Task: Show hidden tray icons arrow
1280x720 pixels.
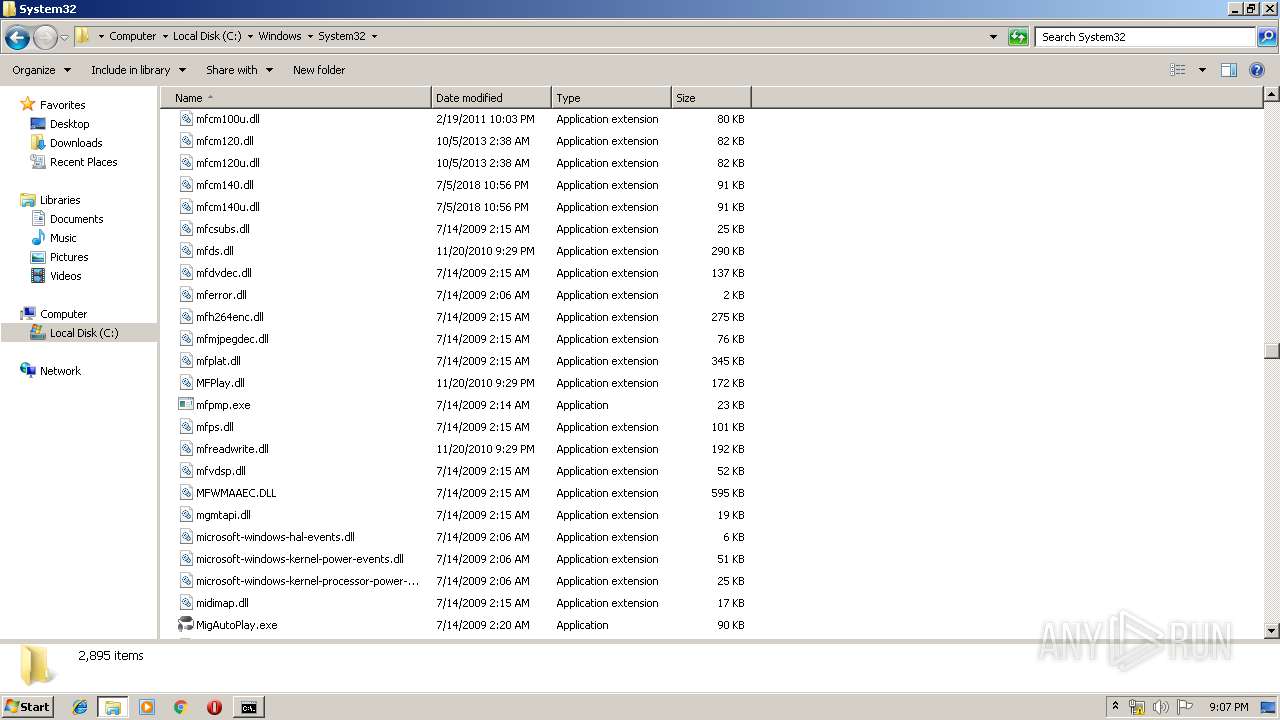Action: (1115, 706)
